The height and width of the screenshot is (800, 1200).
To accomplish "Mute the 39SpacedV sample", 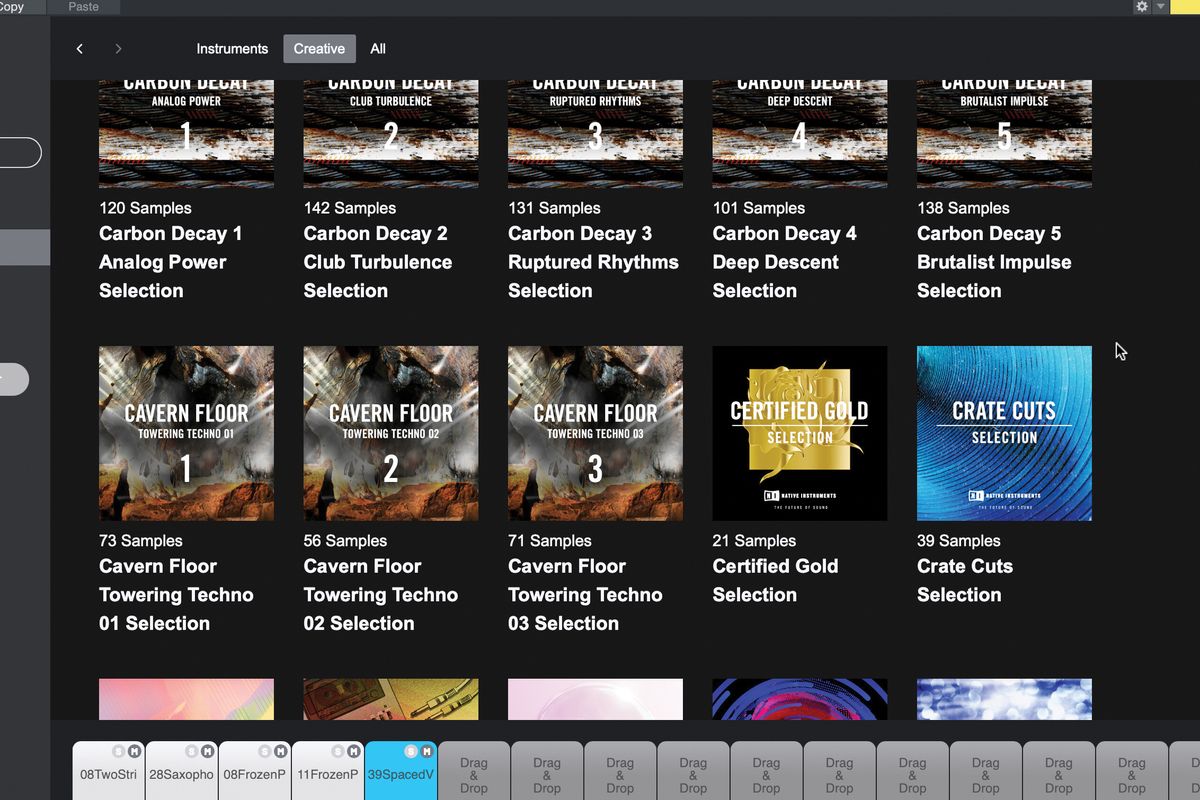I will pos(427,750).
